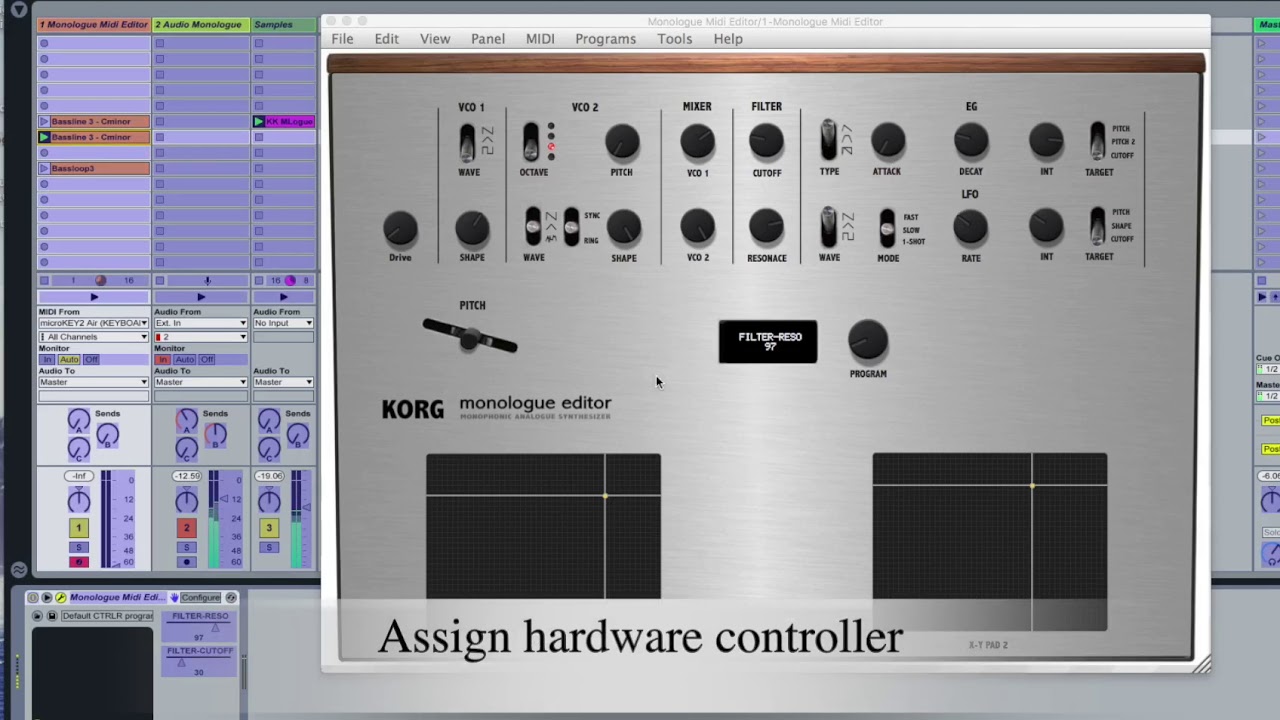Toggle the VCO 2 Sync/Ring switch
Image resolution: width=1280 pixels, height=720 pixels.
[571, 227]
